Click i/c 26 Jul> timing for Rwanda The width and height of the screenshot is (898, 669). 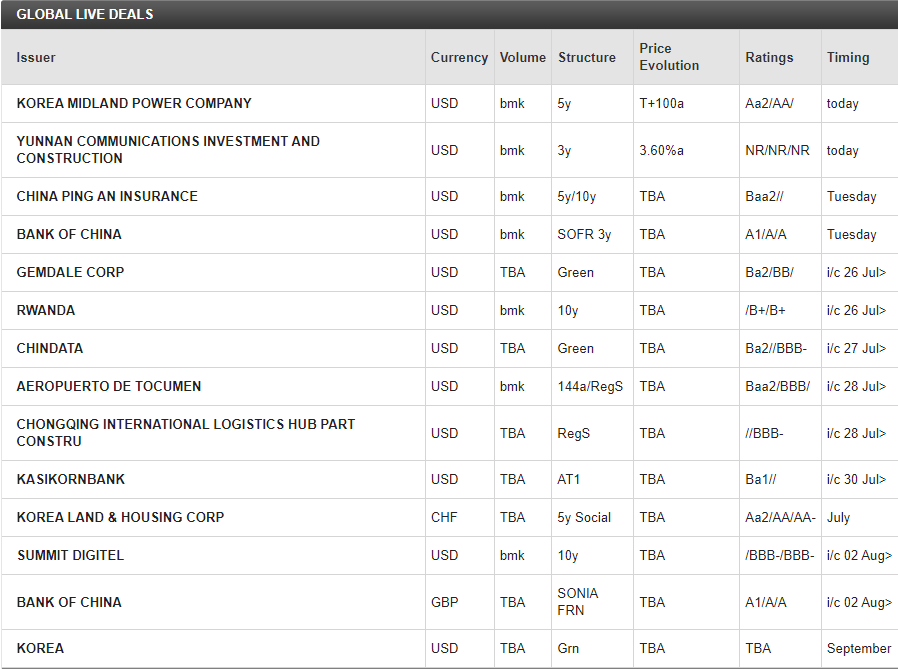click(x=856, y=310)
